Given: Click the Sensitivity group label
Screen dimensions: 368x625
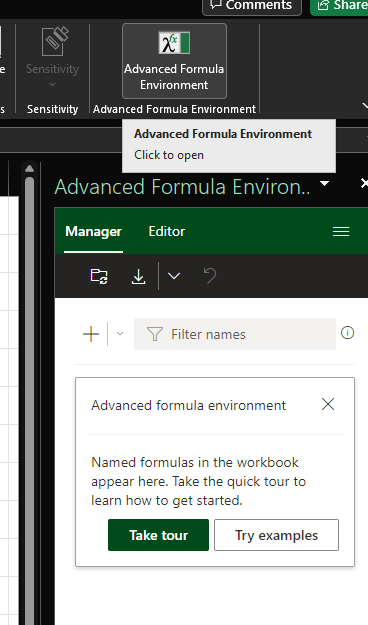Looking at the screenshot, I should click(53, 109).
